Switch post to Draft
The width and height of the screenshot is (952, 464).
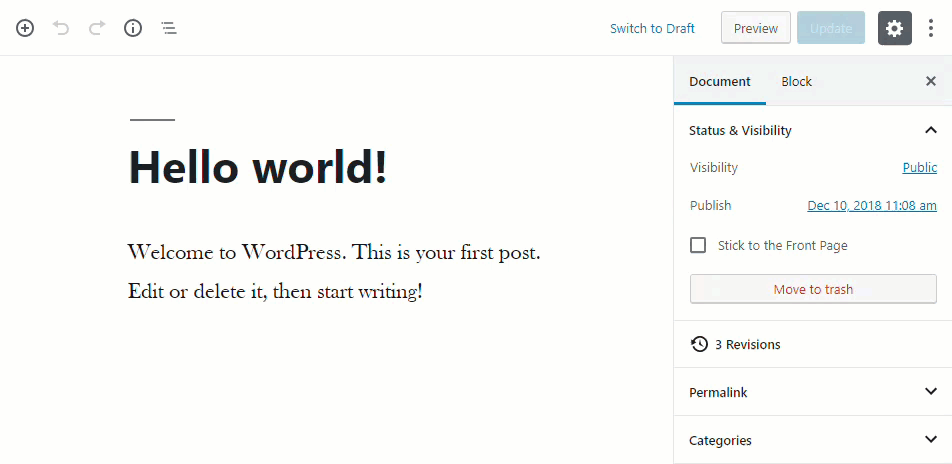(652, 29)
